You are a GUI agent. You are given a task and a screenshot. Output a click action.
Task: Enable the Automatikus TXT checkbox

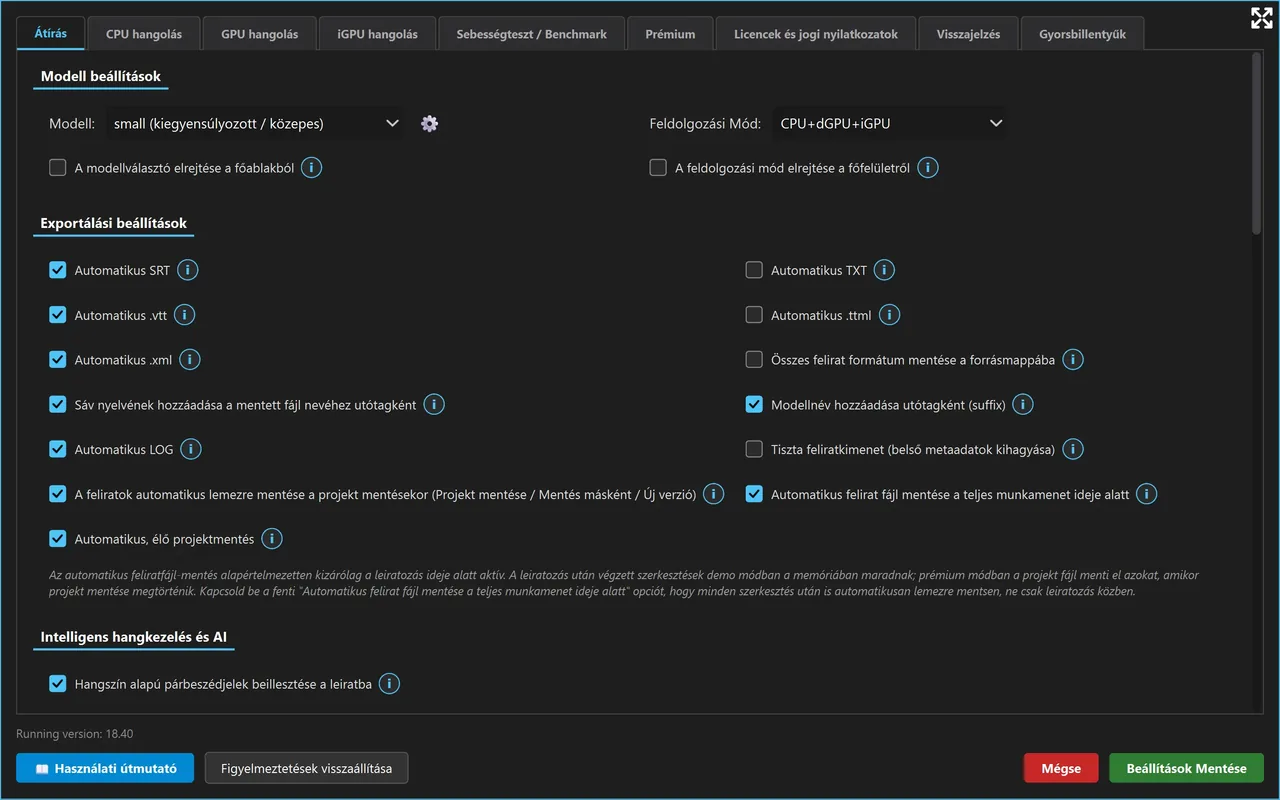754,270
